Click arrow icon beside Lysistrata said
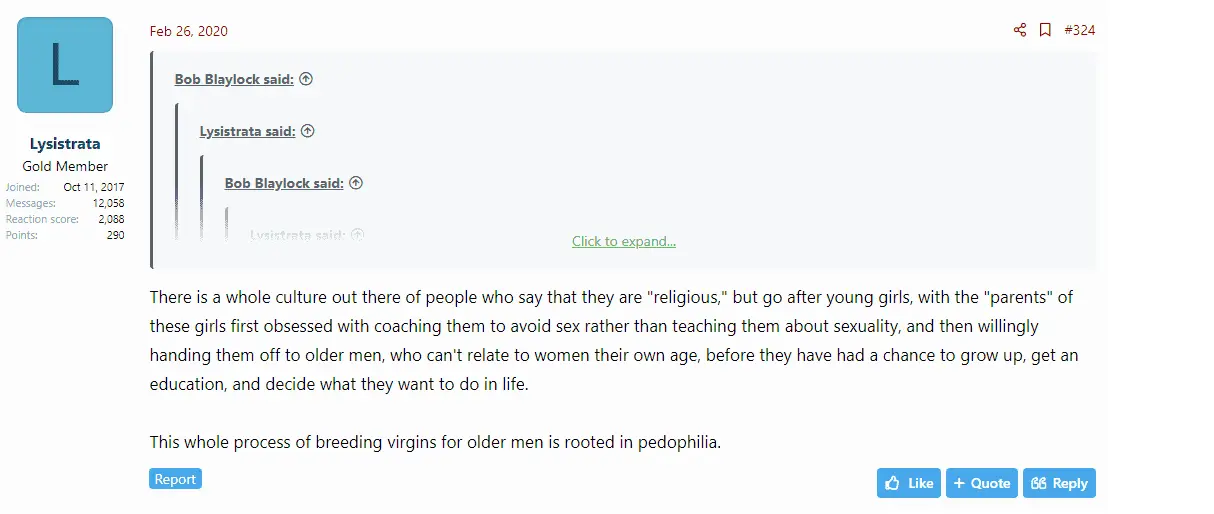The height and width of the screenshot is (514, 1214). click(308, 131)
